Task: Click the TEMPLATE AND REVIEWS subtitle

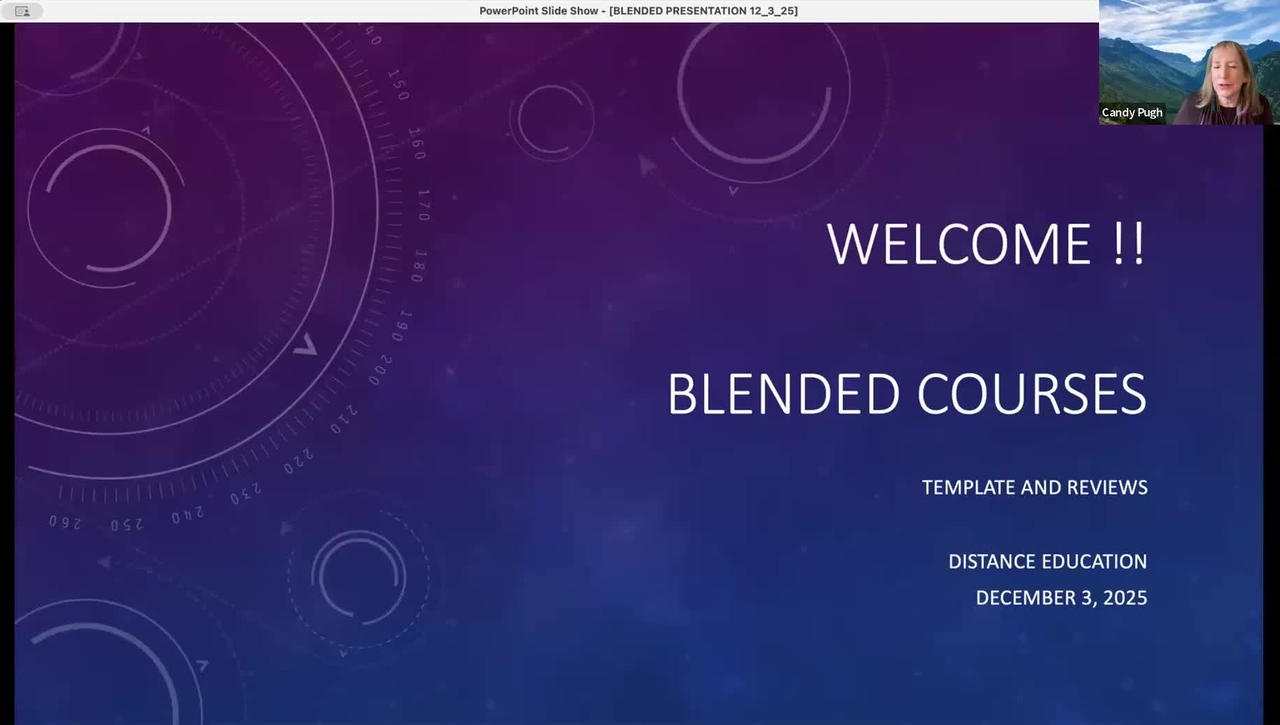Action: tap(1034, 488)
